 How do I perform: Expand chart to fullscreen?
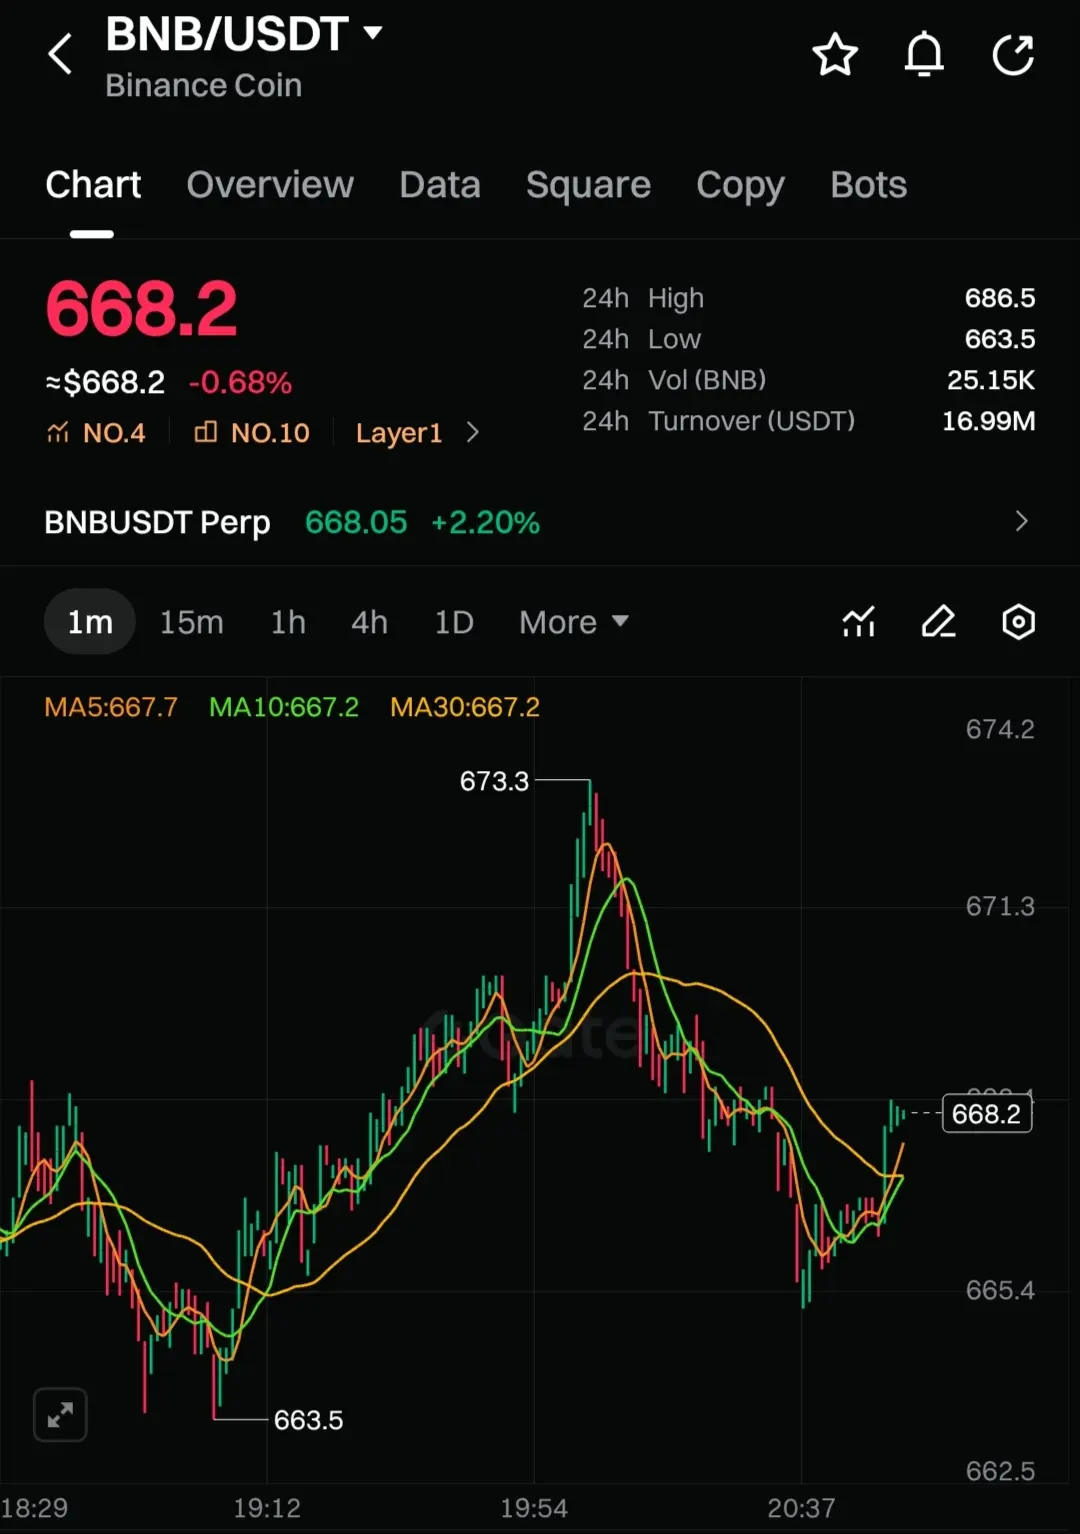[60, 1415]
